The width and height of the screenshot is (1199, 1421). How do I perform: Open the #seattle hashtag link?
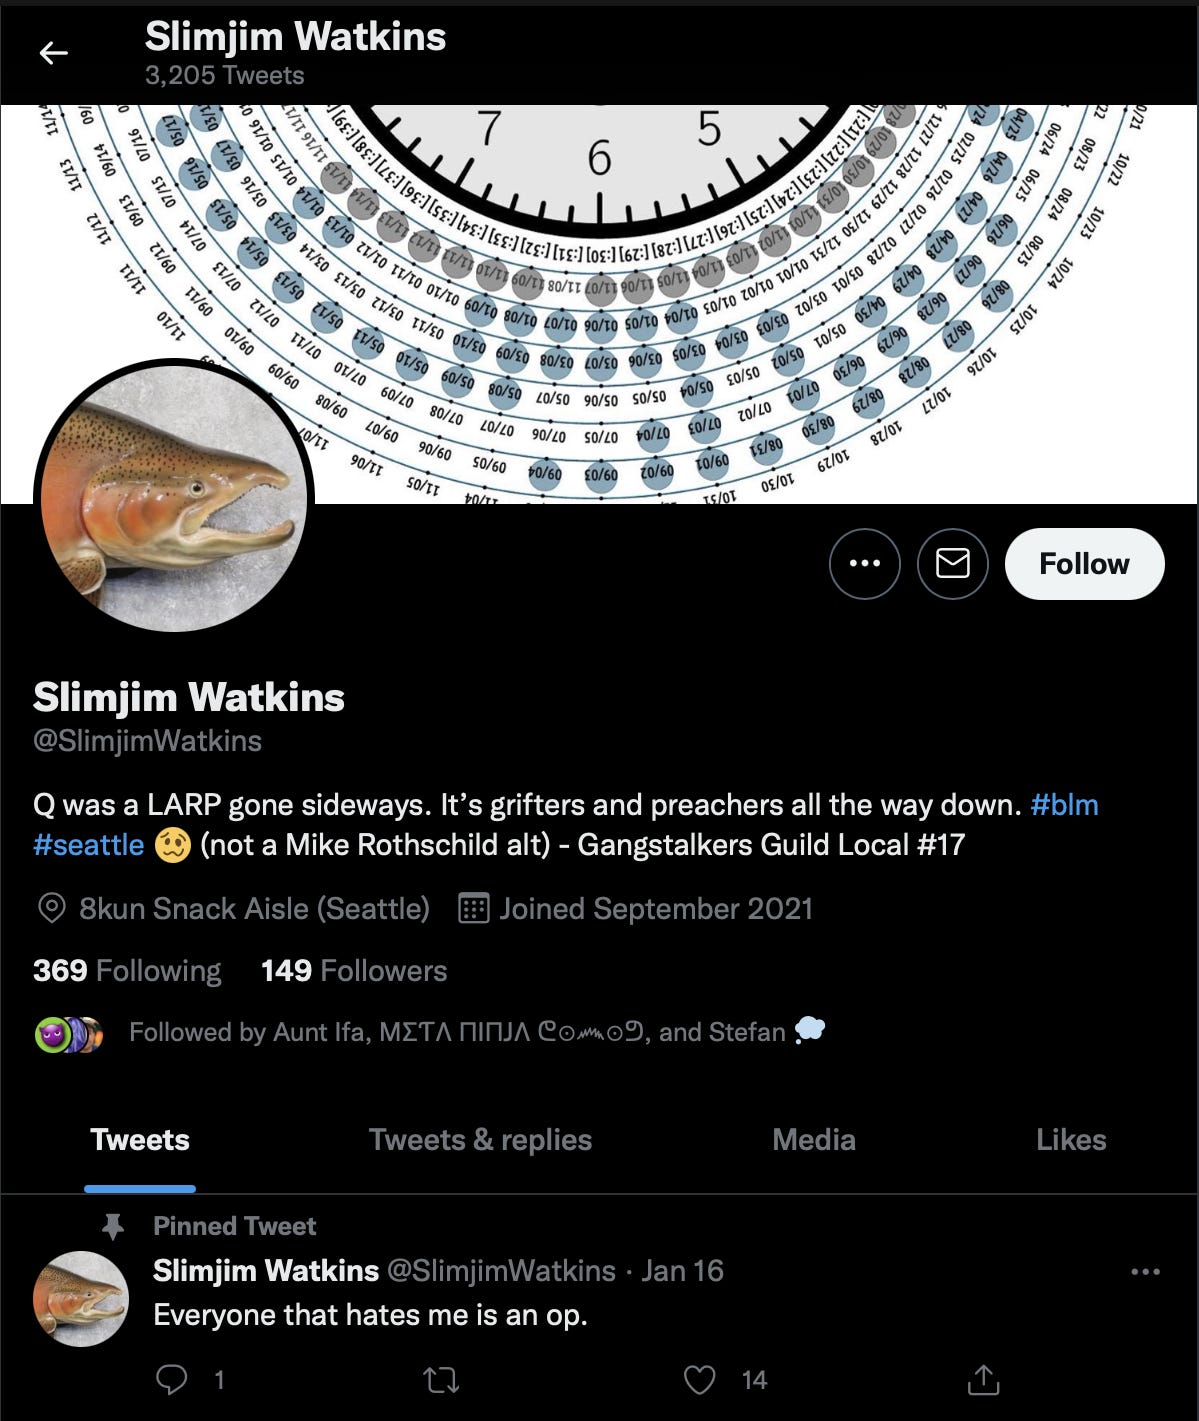click(x=89, y=845)
